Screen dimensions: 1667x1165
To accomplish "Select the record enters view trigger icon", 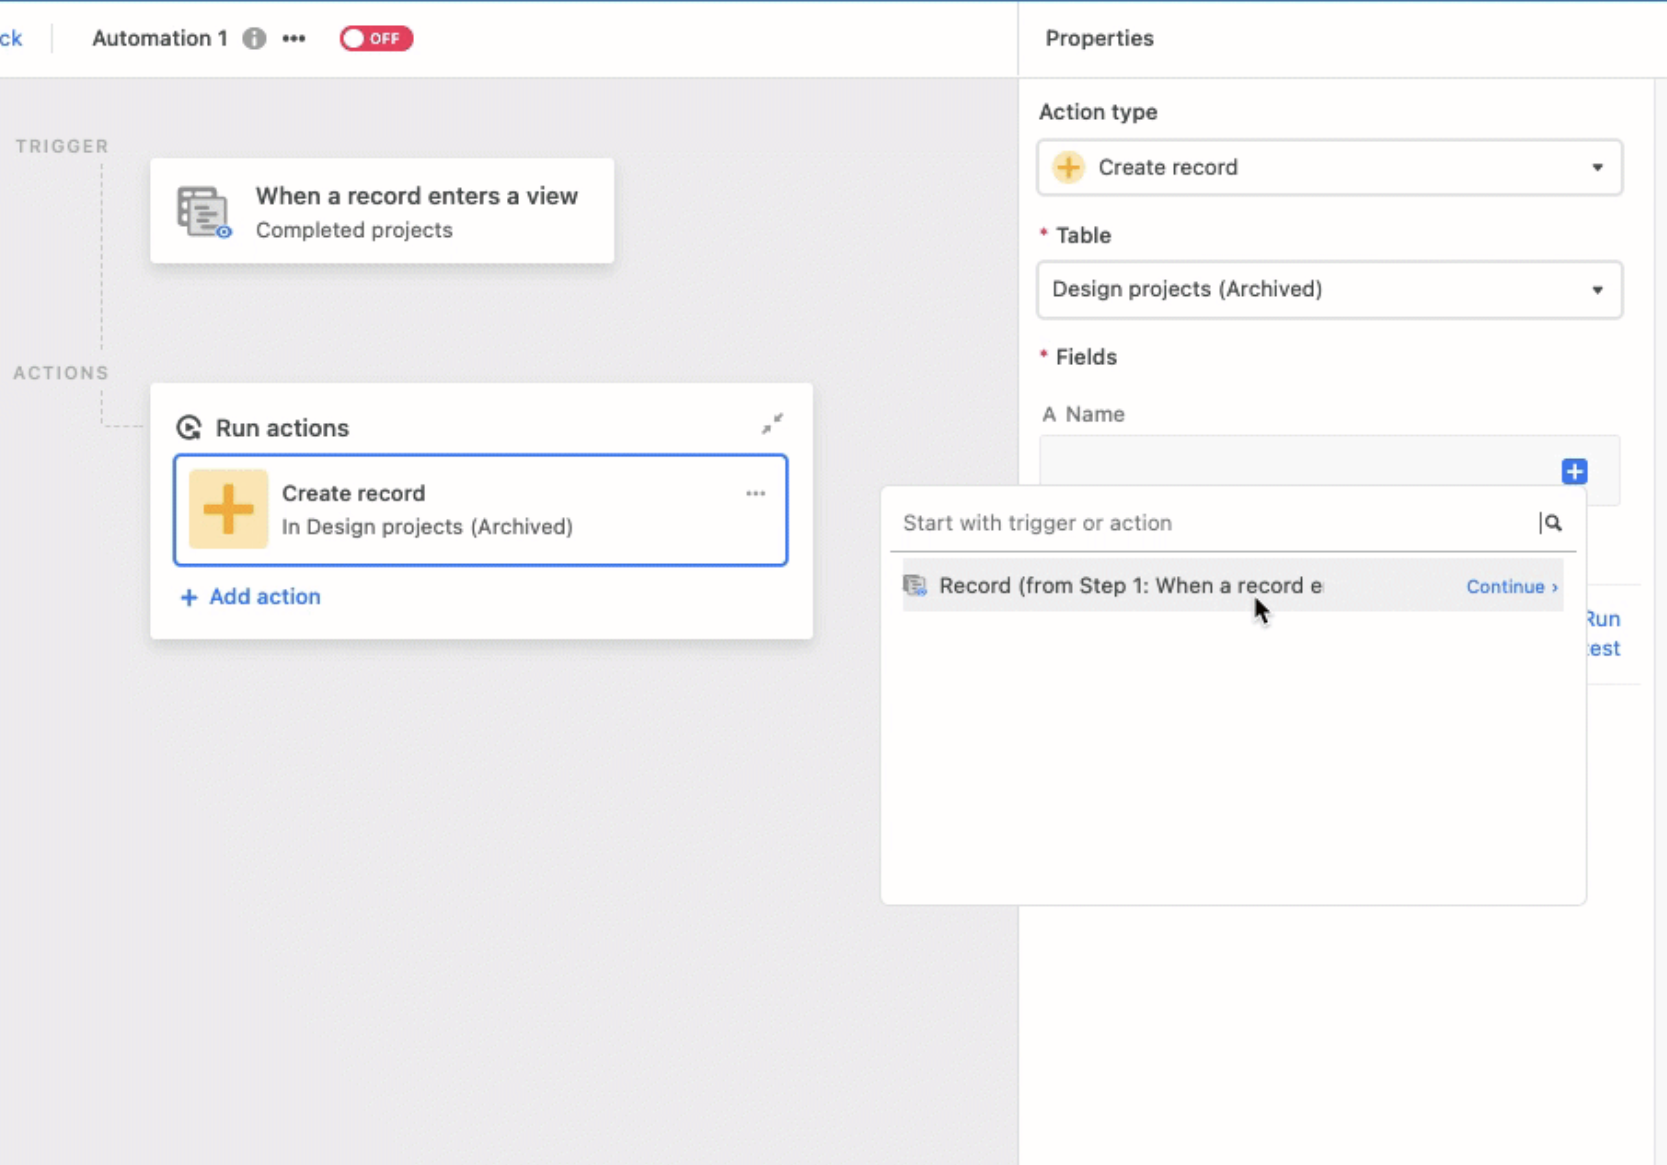I will [x=203, y=211].
